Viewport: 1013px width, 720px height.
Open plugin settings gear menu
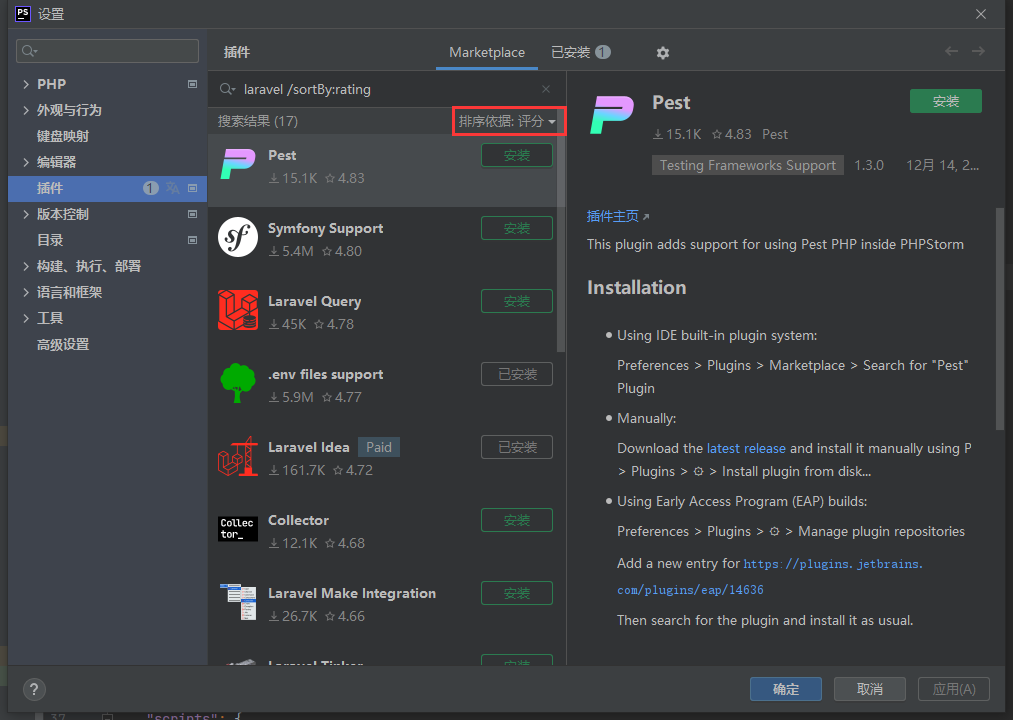(x=663, y=53)
